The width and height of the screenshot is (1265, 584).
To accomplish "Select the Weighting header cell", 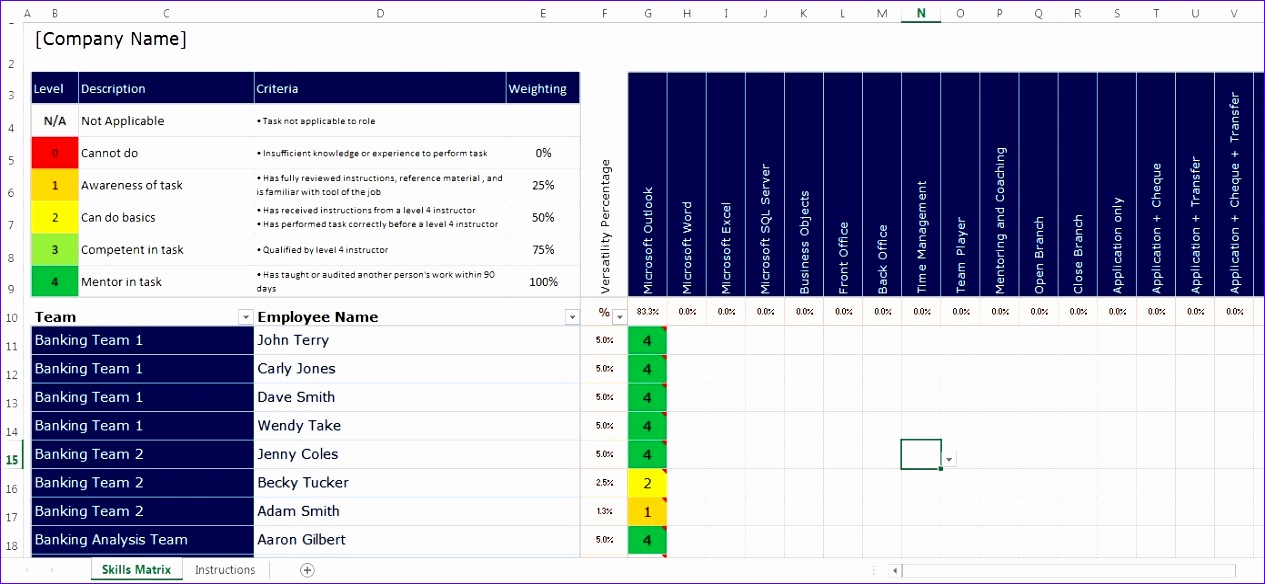I will (542, 88).
